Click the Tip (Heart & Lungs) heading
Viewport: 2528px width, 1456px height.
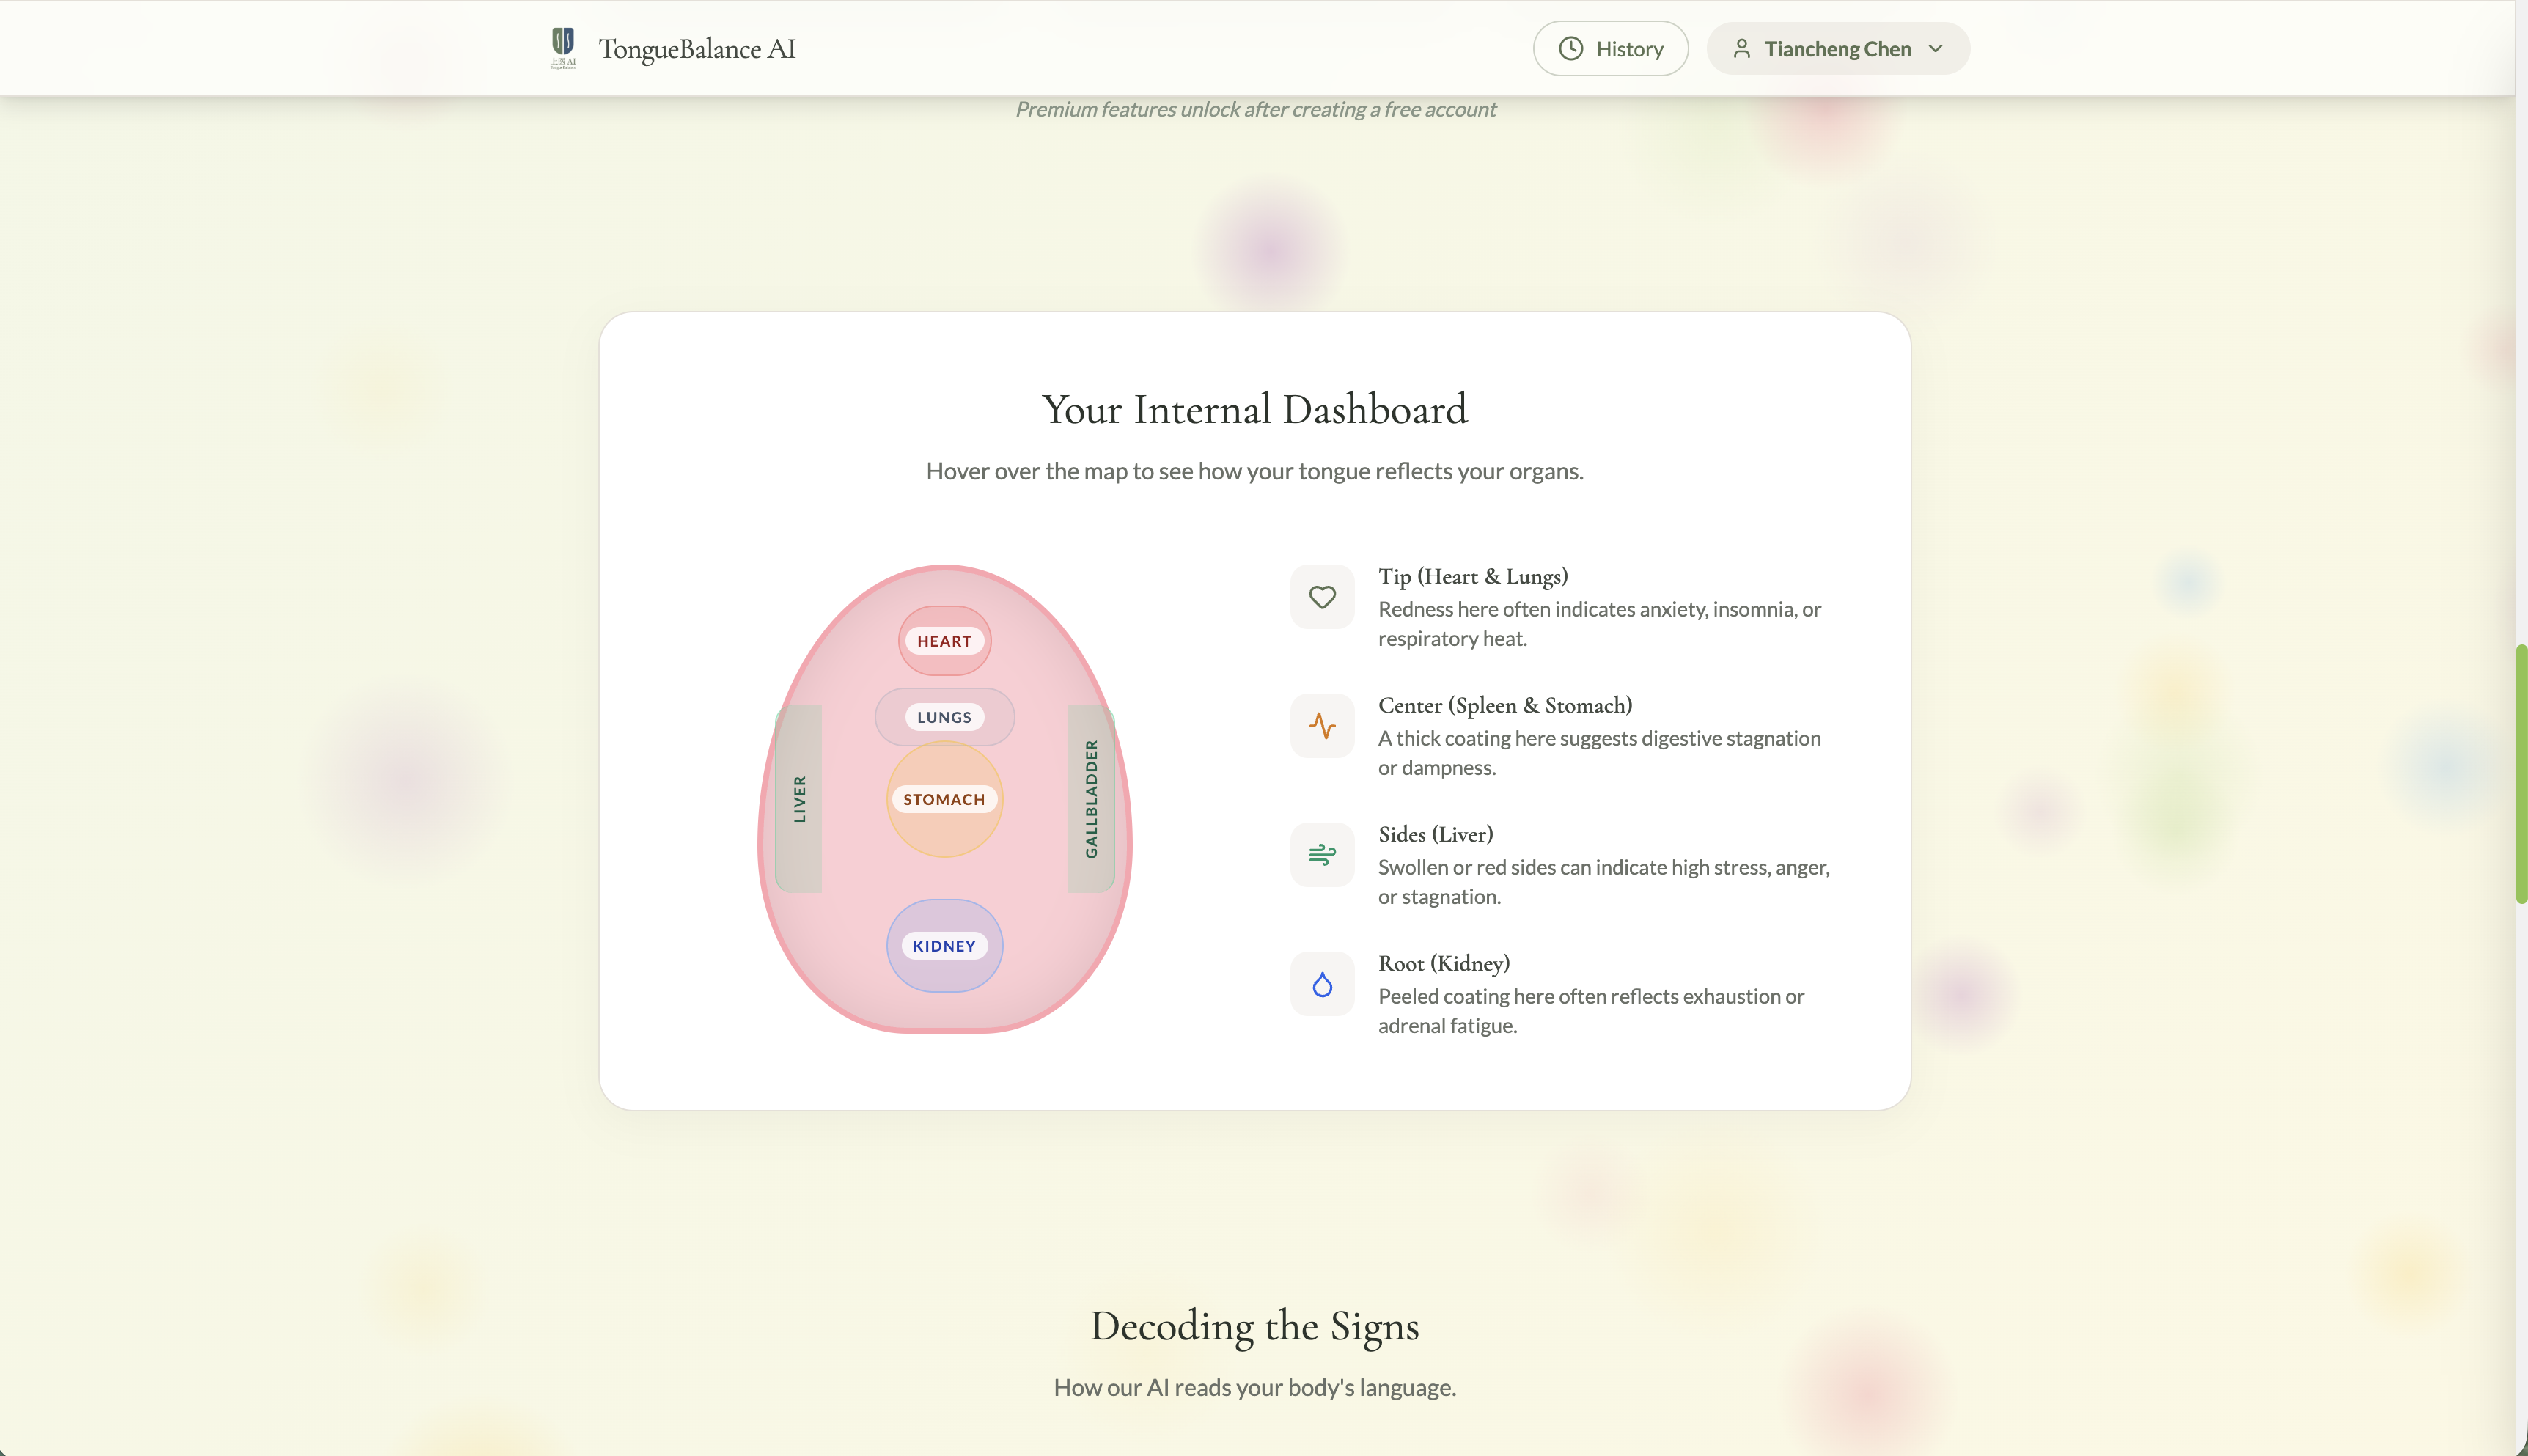pos(1472,576)
